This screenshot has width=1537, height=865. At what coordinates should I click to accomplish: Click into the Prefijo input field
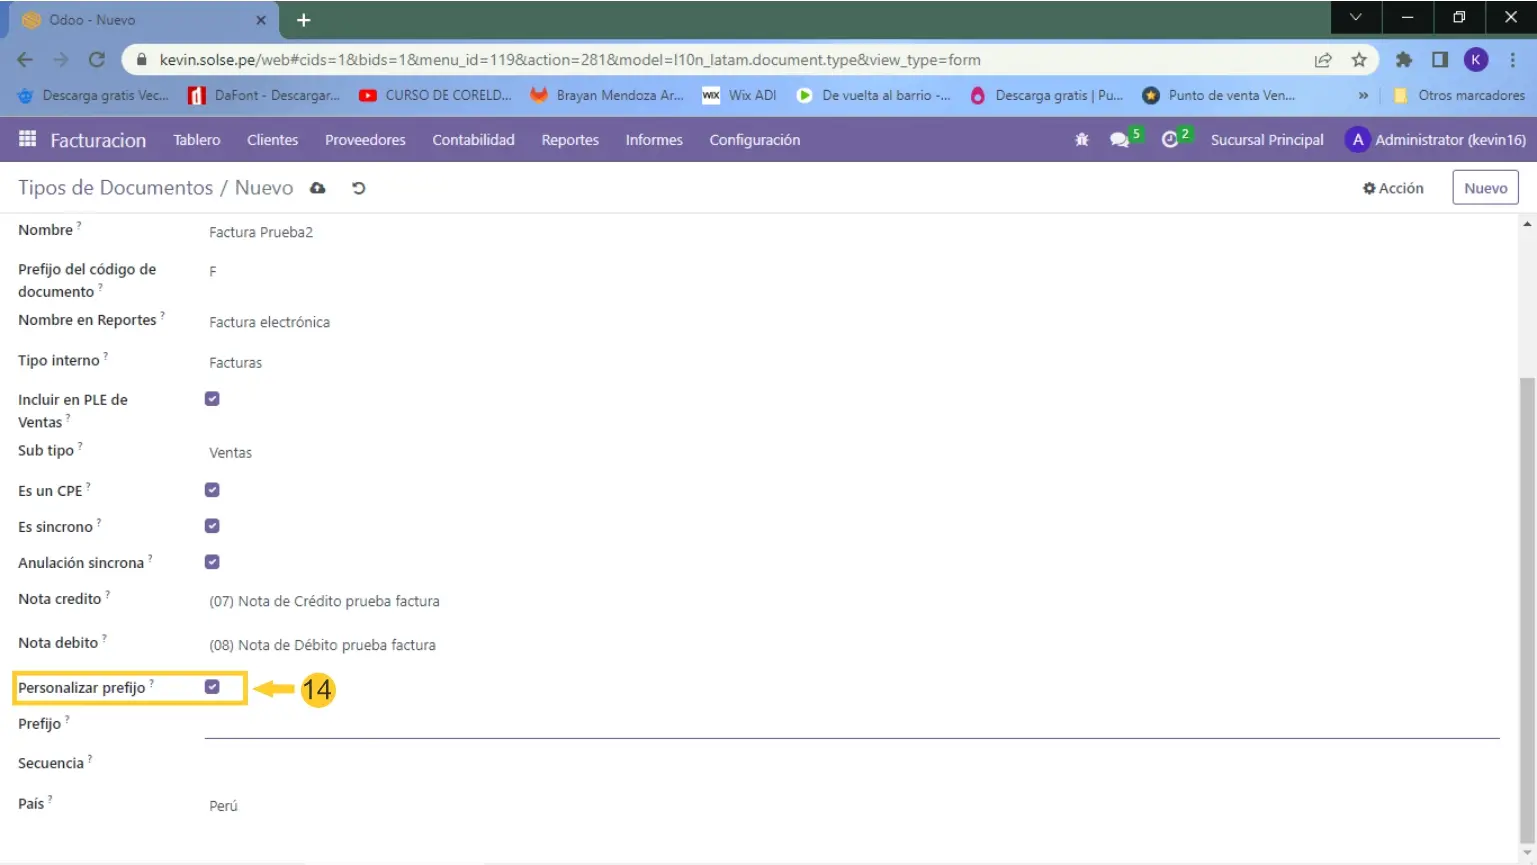[x=850, y=725]
